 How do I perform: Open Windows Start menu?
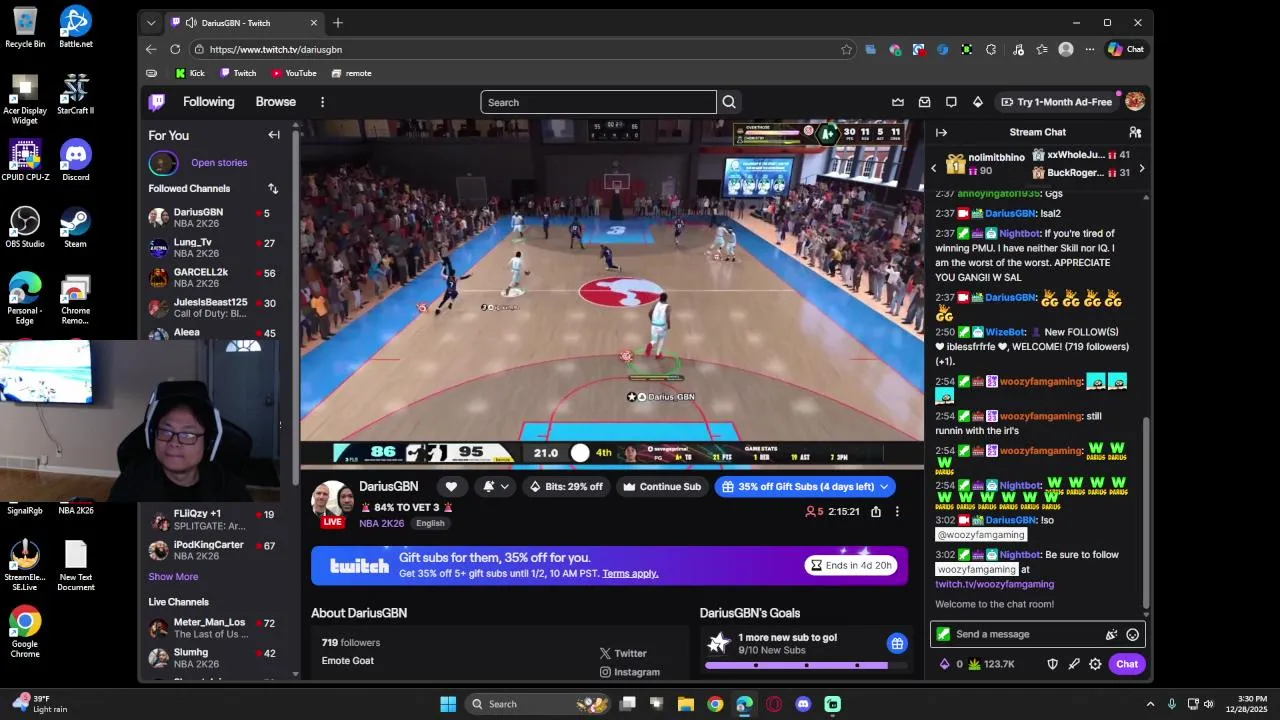tap(448, 704)
